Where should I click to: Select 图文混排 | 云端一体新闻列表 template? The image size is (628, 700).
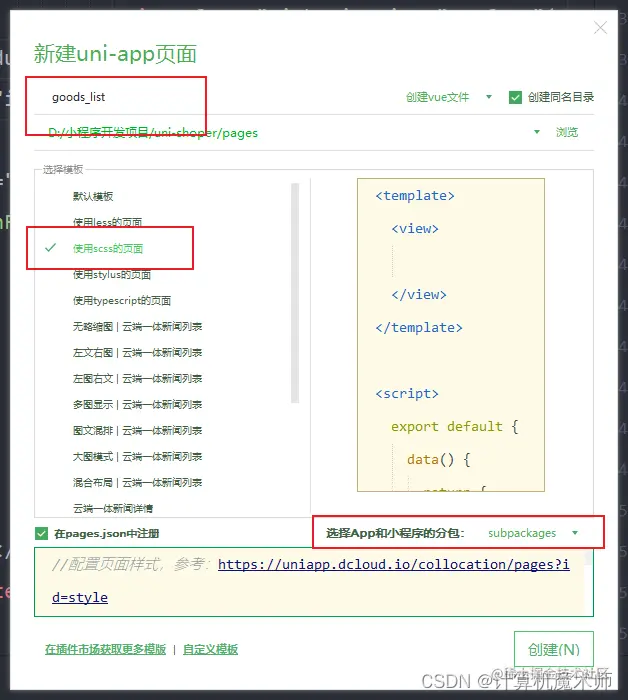(137, 430)
